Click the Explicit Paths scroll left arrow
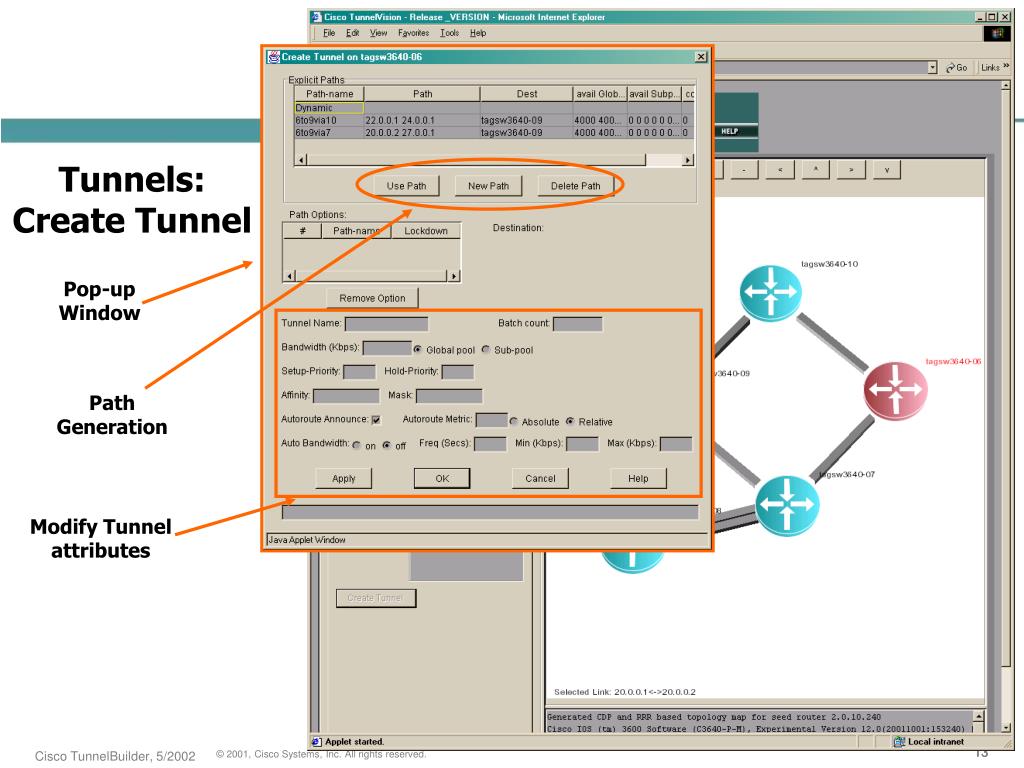This screenshot has height=768, width=1024. 301,160
